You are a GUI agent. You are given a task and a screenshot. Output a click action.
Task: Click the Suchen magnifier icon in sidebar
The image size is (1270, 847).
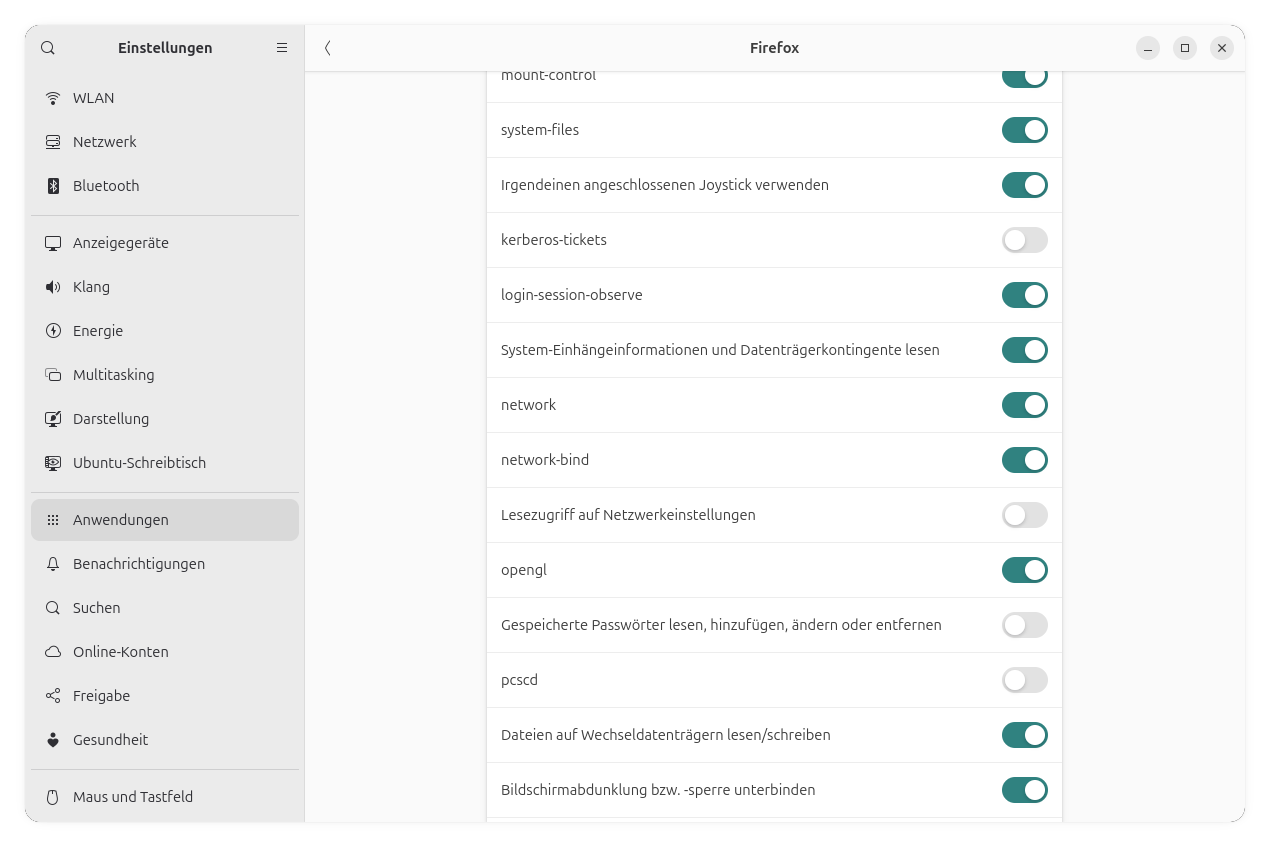pos(53,608)
